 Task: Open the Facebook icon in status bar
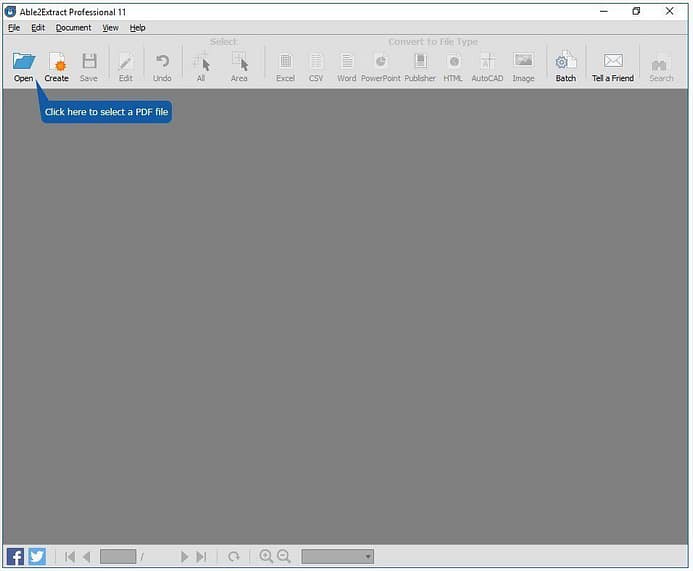pos(15,557)
